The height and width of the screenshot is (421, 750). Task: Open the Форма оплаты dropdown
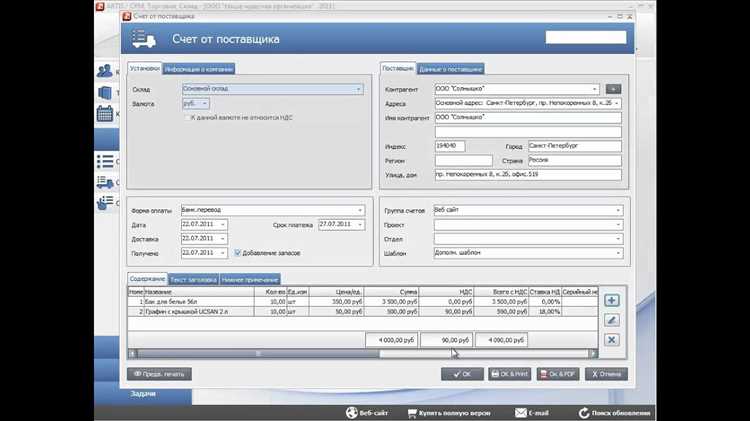click(x=360, y=210)
